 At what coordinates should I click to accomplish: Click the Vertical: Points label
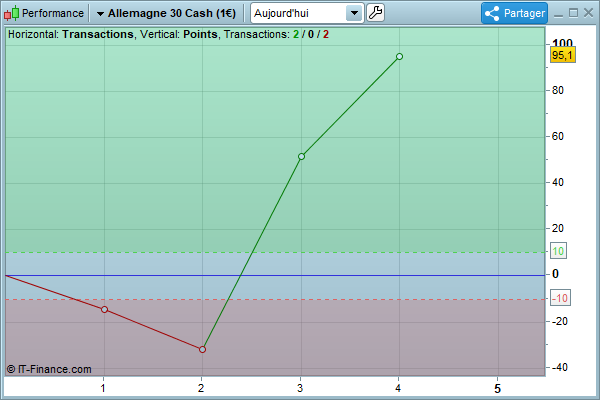pyautogui.click(x=179, y=34)
